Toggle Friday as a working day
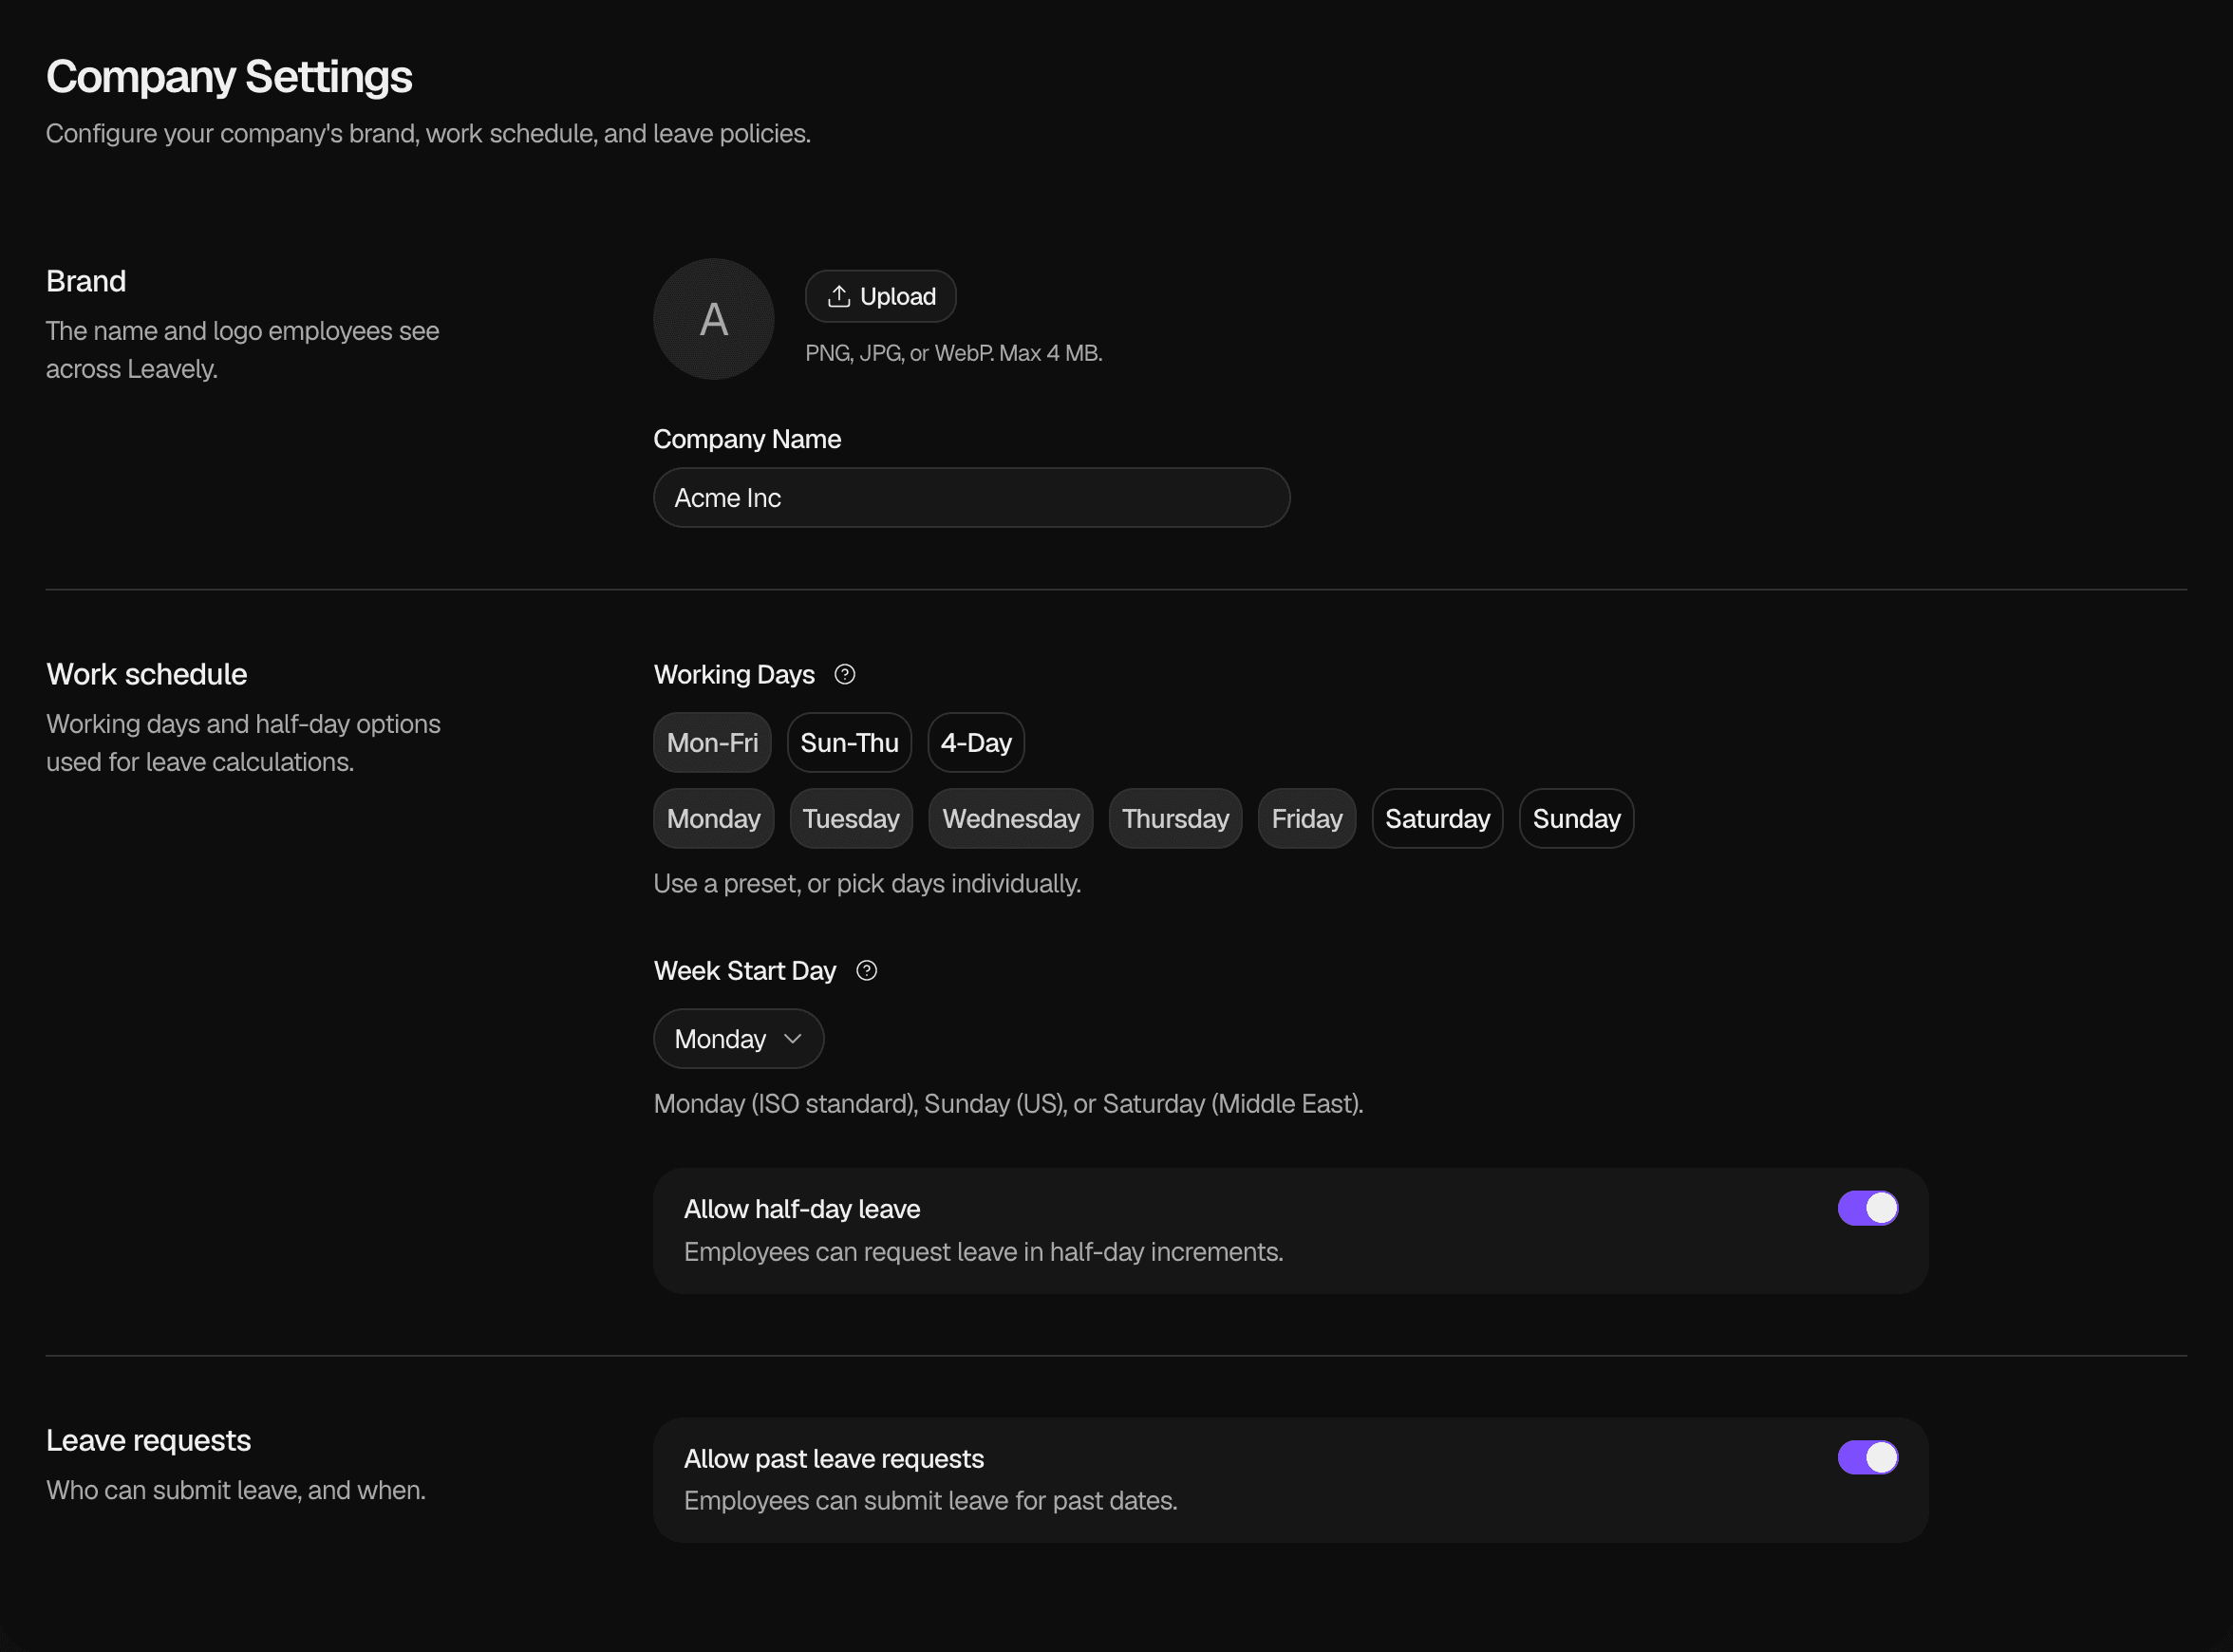The width and height of the screenshot is (2233, 1652). pyautogui.click(x=1307, y=819)
